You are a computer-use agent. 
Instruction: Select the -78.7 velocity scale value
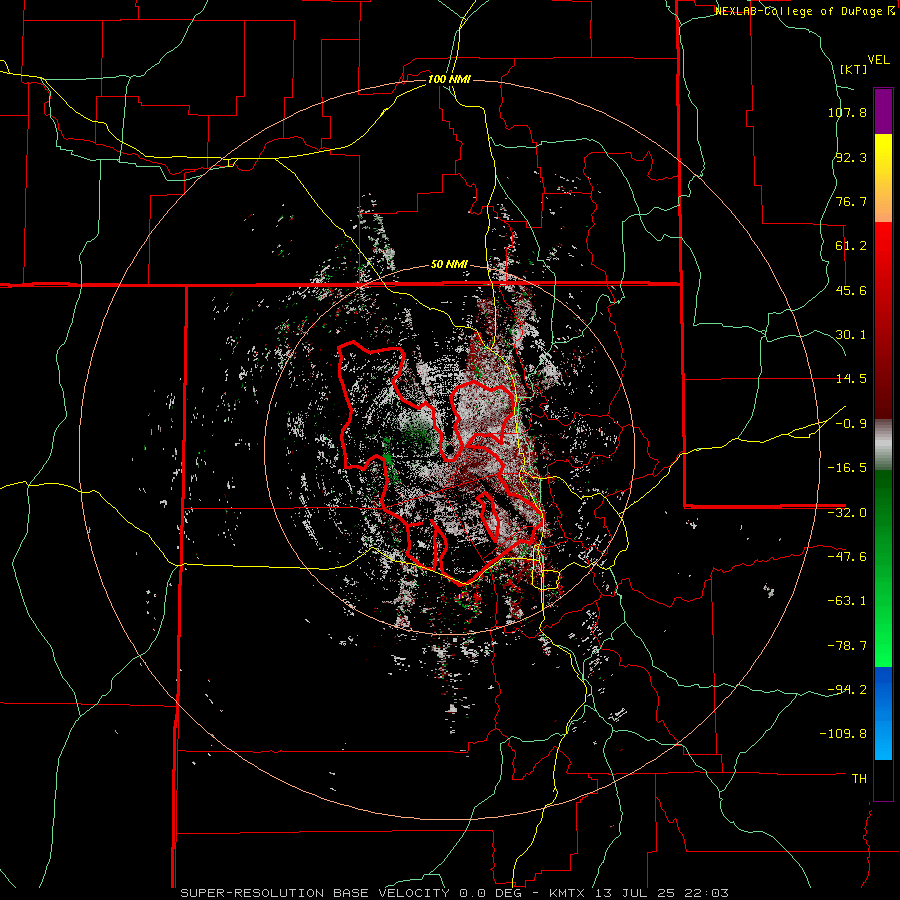(847, 646)
